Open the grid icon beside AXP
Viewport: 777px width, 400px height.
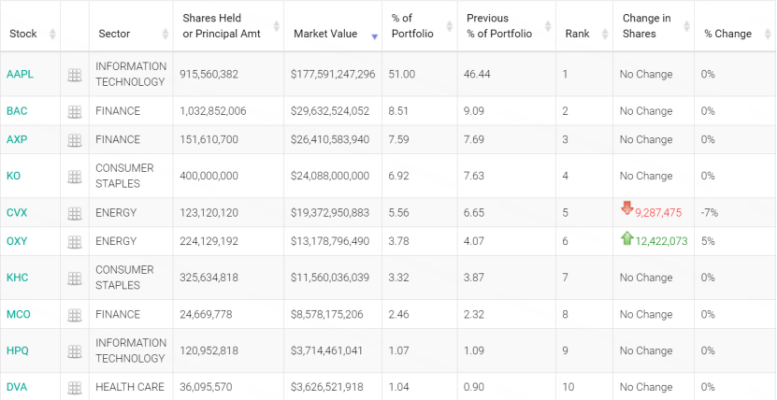pos(74,140)
